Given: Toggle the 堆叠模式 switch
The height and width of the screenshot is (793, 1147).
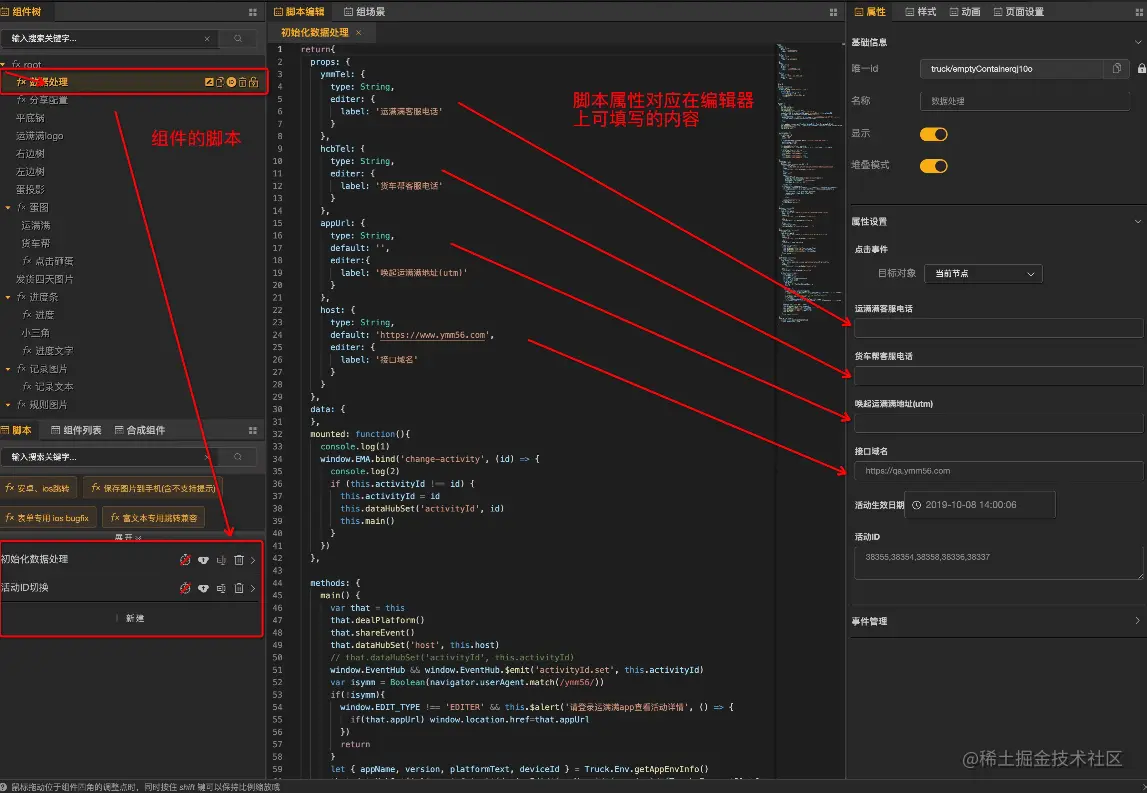Looking at the screenshot, I should (x=933, y=165).
